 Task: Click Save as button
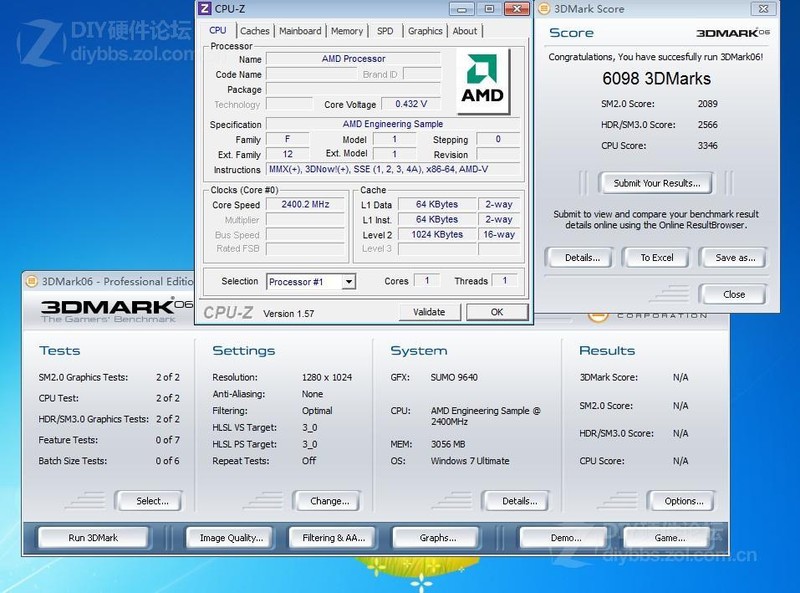[x=735, y=258]
